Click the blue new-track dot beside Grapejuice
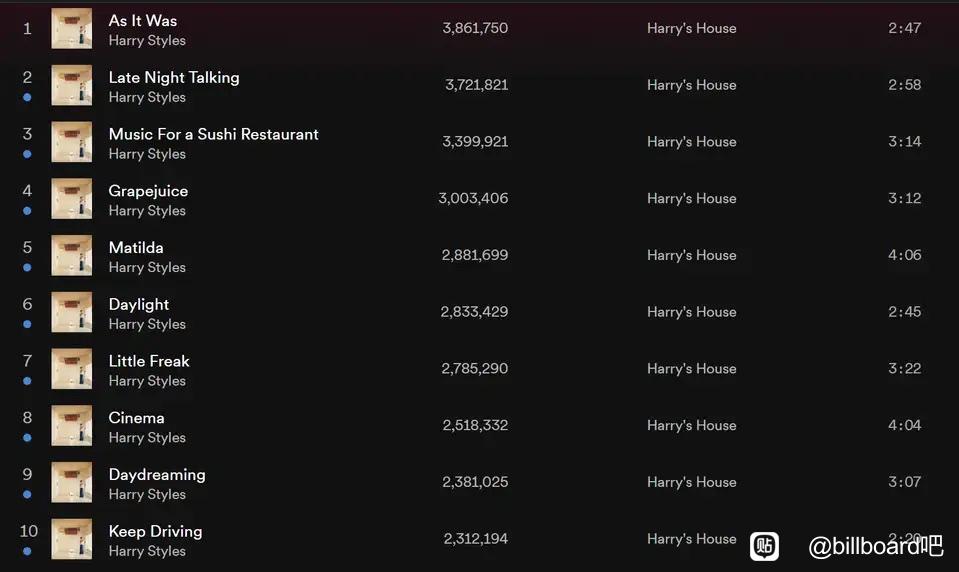The height and width of the screenshot is (572, 959). tap(27, 210)
